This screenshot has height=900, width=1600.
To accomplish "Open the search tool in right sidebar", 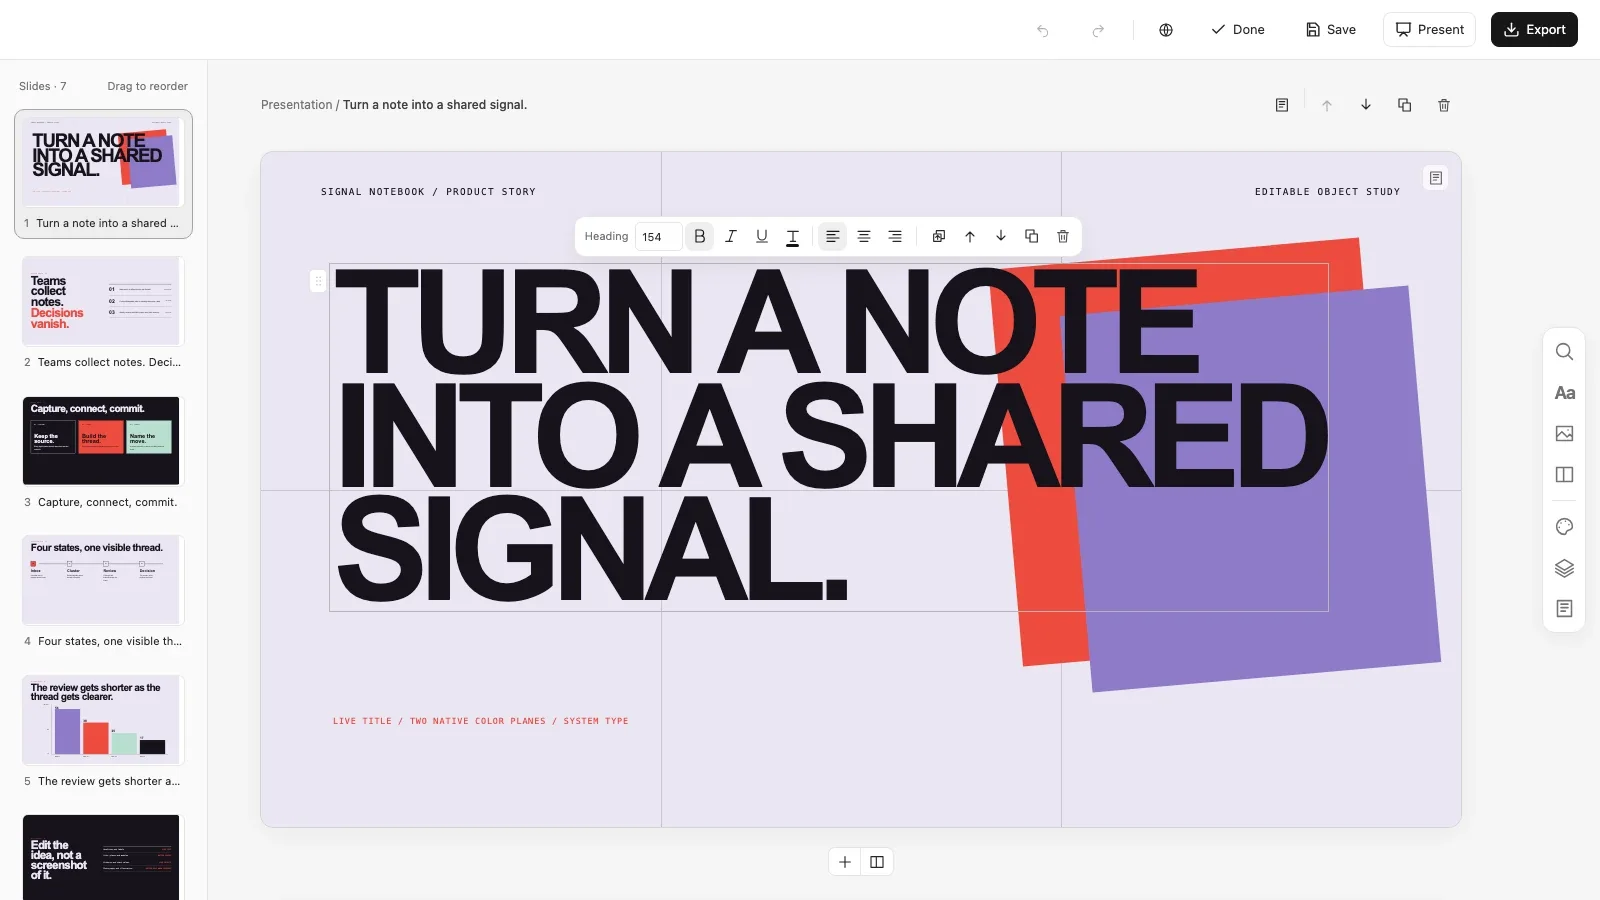I will [x=1565, y=352].
